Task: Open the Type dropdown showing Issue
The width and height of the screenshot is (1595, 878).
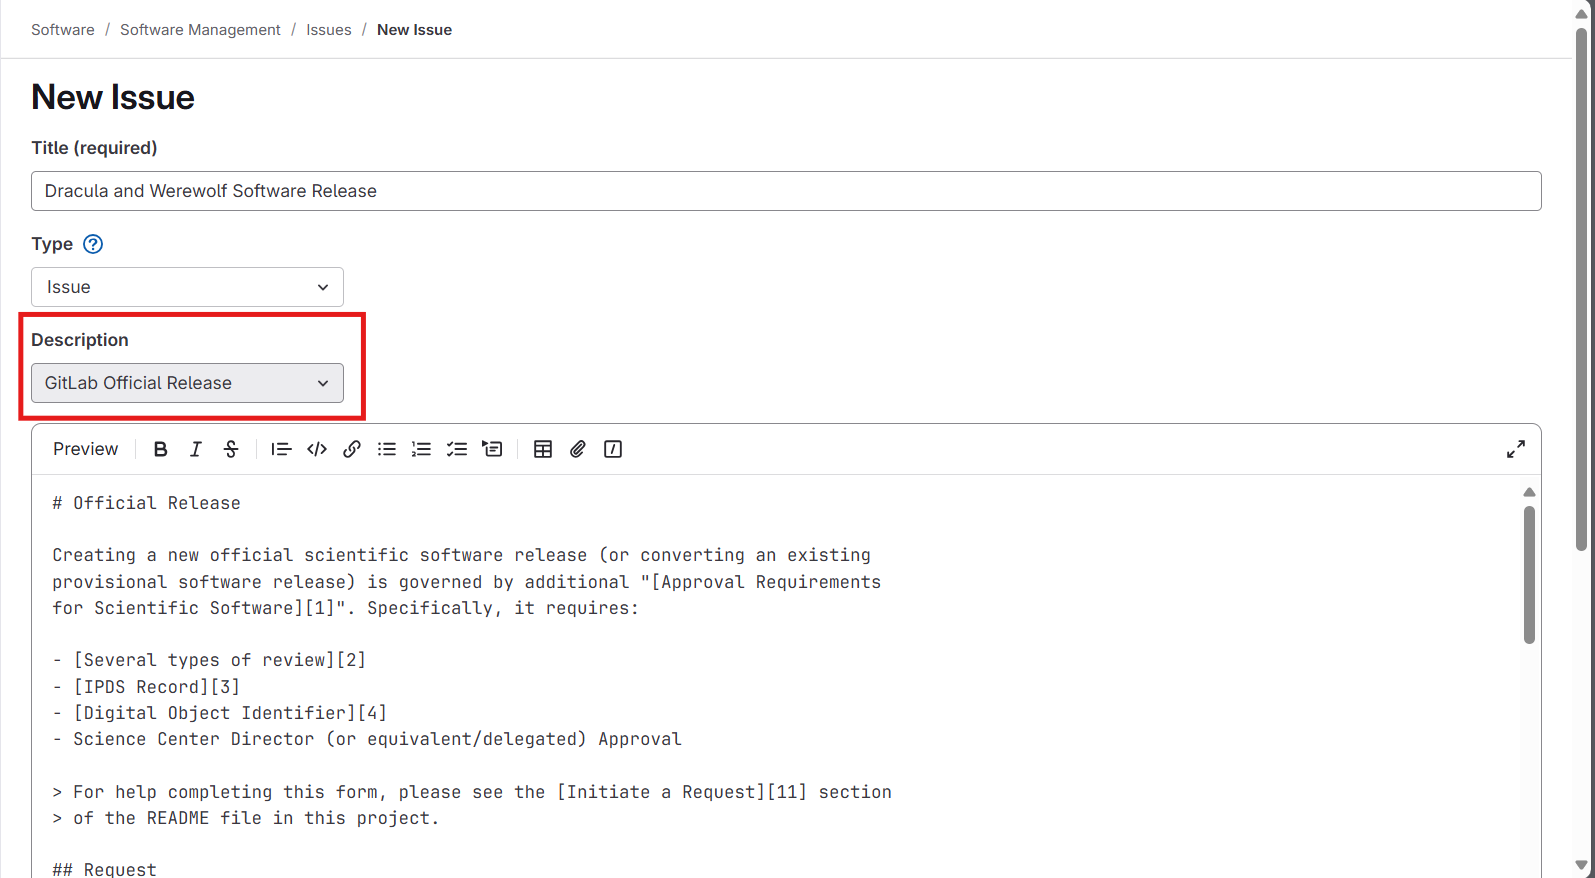Action: pos(187,287)
